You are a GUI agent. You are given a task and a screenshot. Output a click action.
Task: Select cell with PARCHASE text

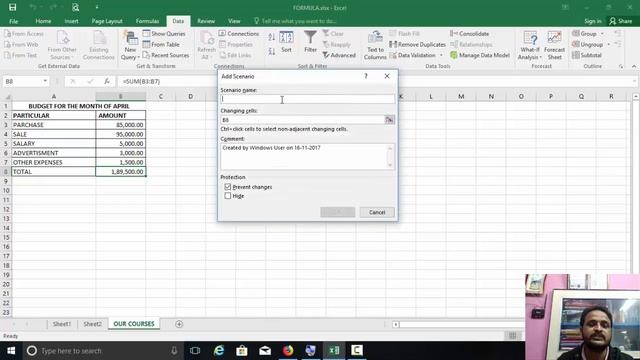(x=54, y=125)
